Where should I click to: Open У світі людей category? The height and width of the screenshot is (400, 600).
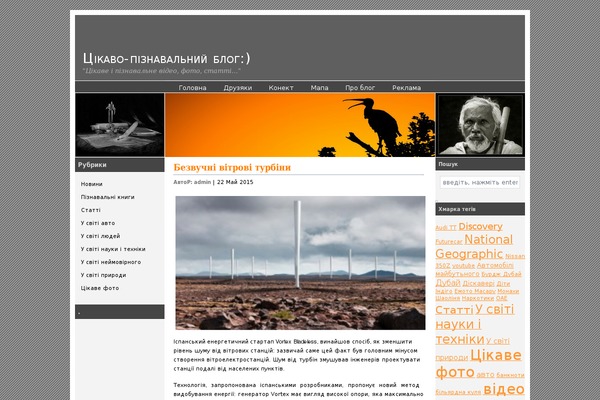click(x=100, y=236)
